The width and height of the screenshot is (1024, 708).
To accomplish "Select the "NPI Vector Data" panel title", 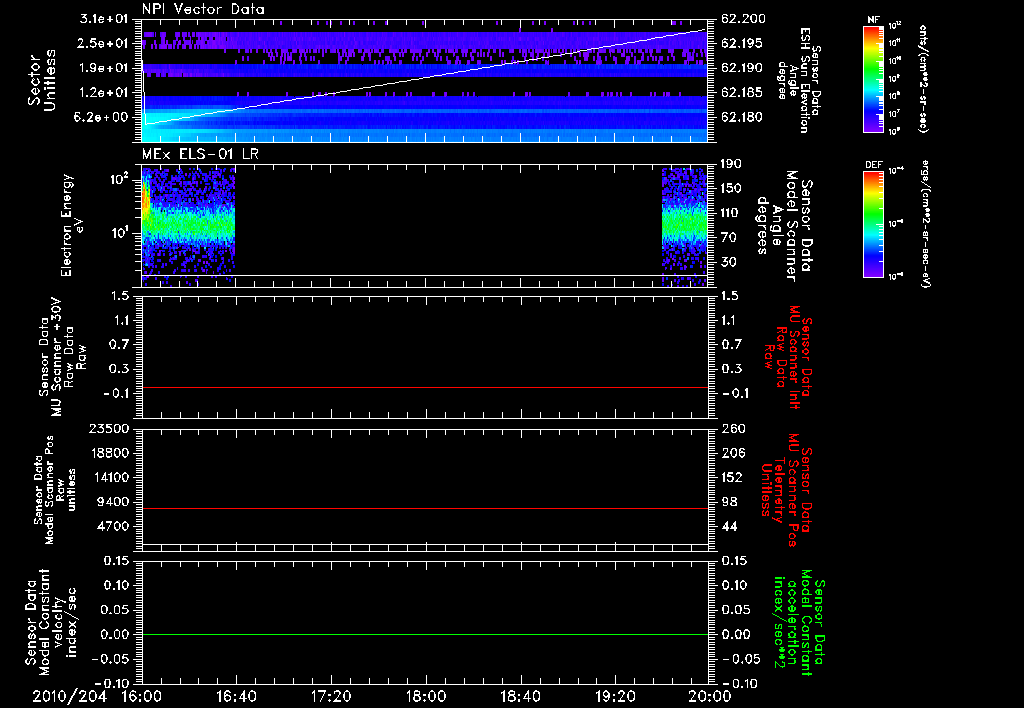I will (x=203, y=9).
